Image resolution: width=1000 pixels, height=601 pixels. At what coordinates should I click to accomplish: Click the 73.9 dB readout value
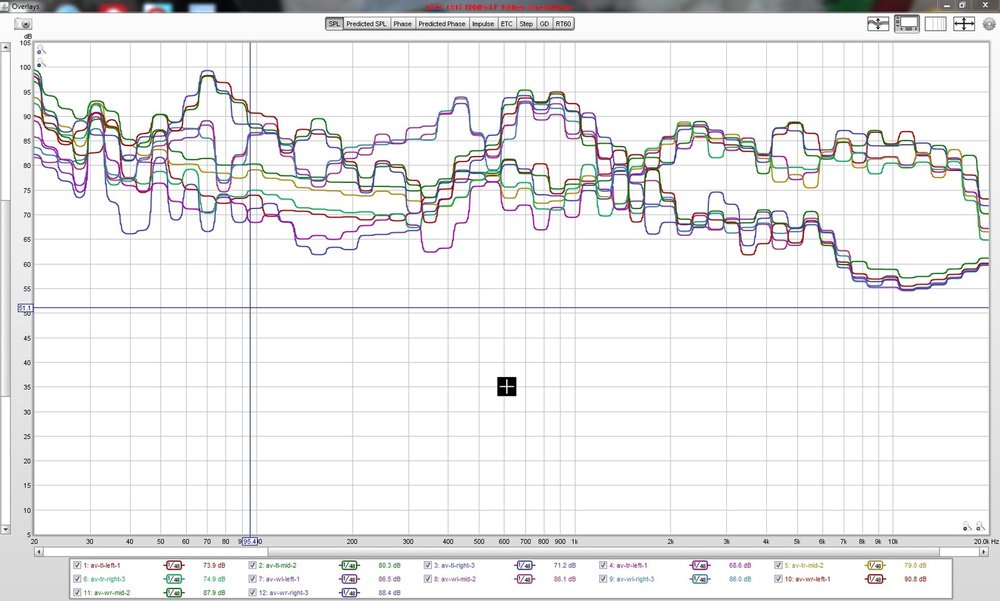coord(214,565)
